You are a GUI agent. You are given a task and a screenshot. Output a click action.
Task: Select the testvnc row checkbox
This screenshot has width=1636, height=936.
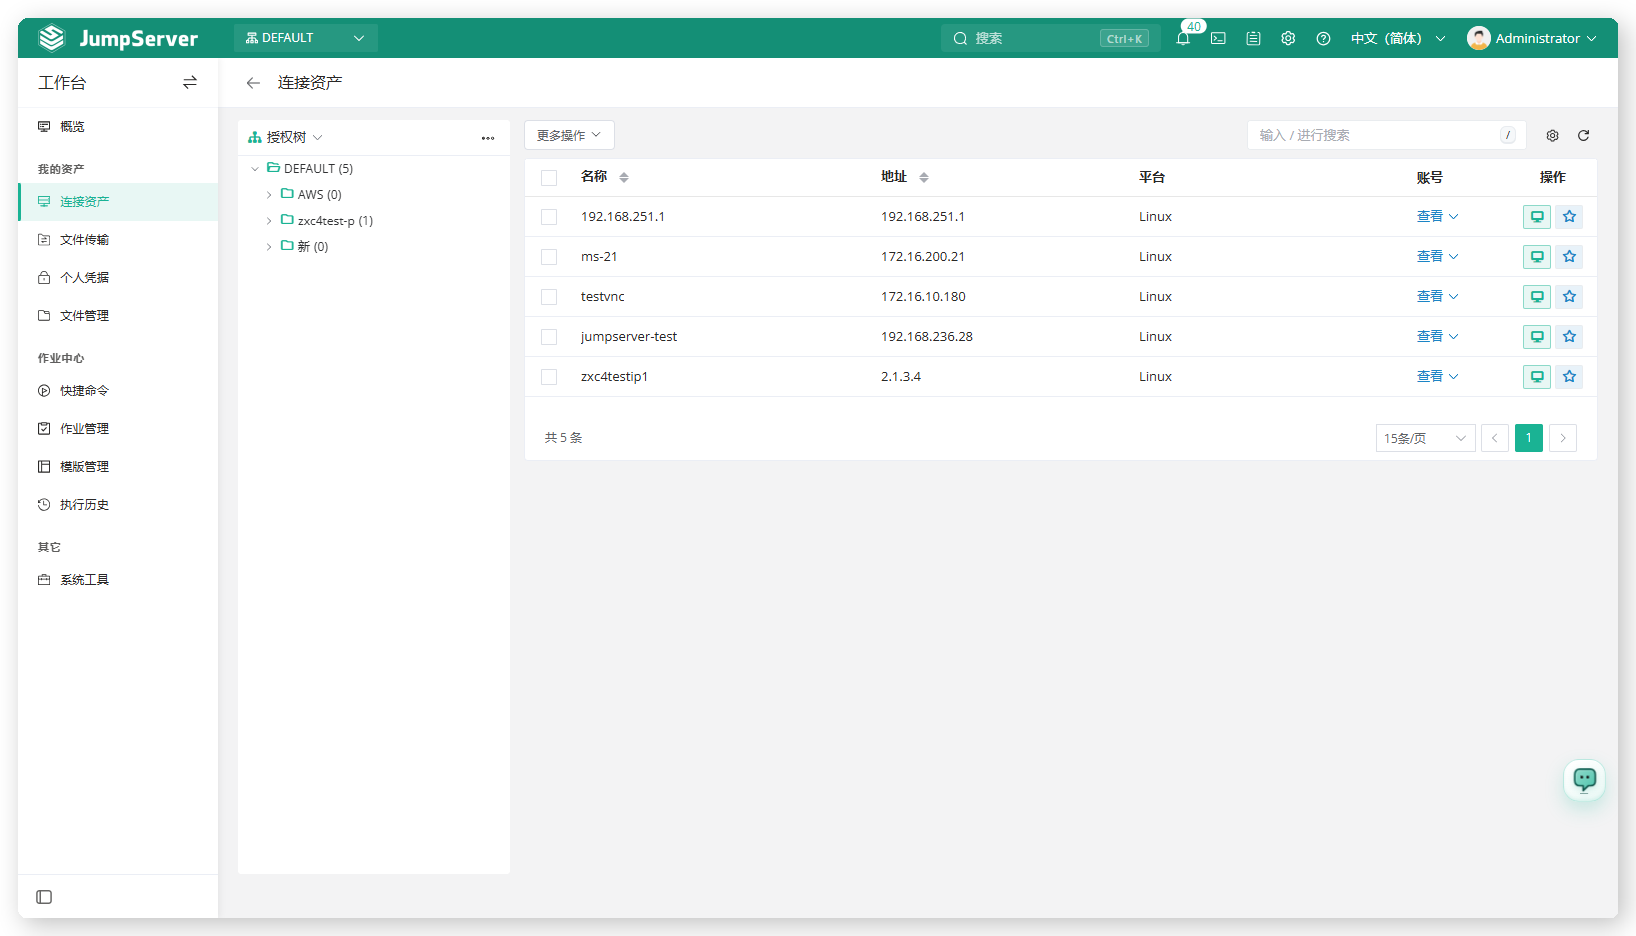tap(549, 297)
